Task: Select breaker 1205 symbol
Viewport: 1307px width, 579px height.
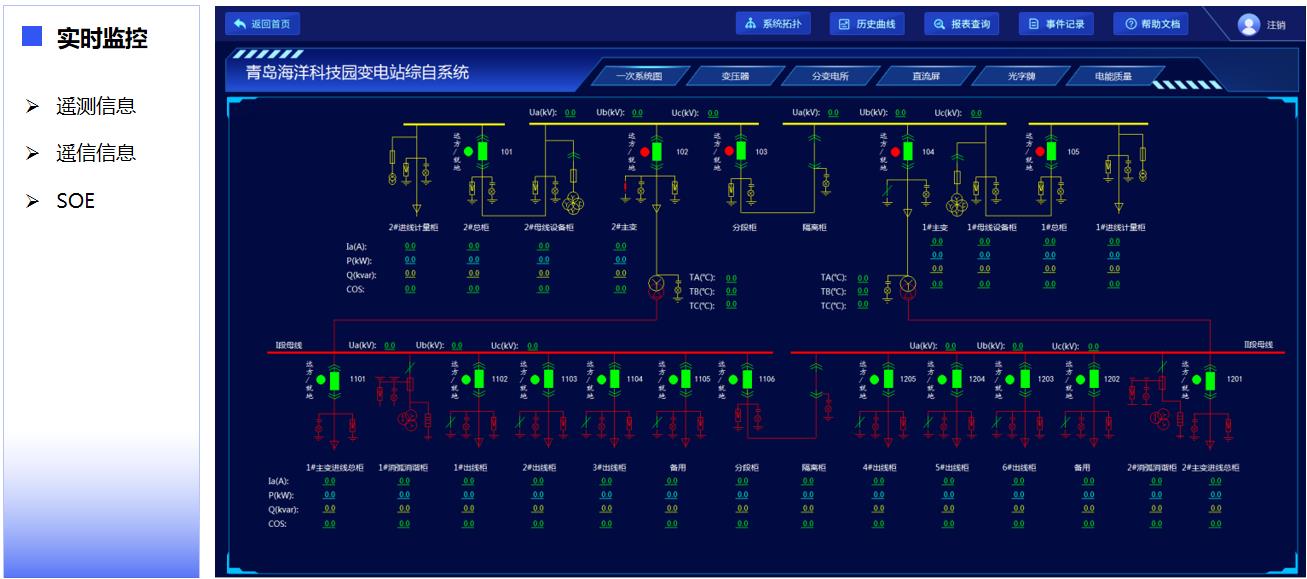Action: coord(888,379)
